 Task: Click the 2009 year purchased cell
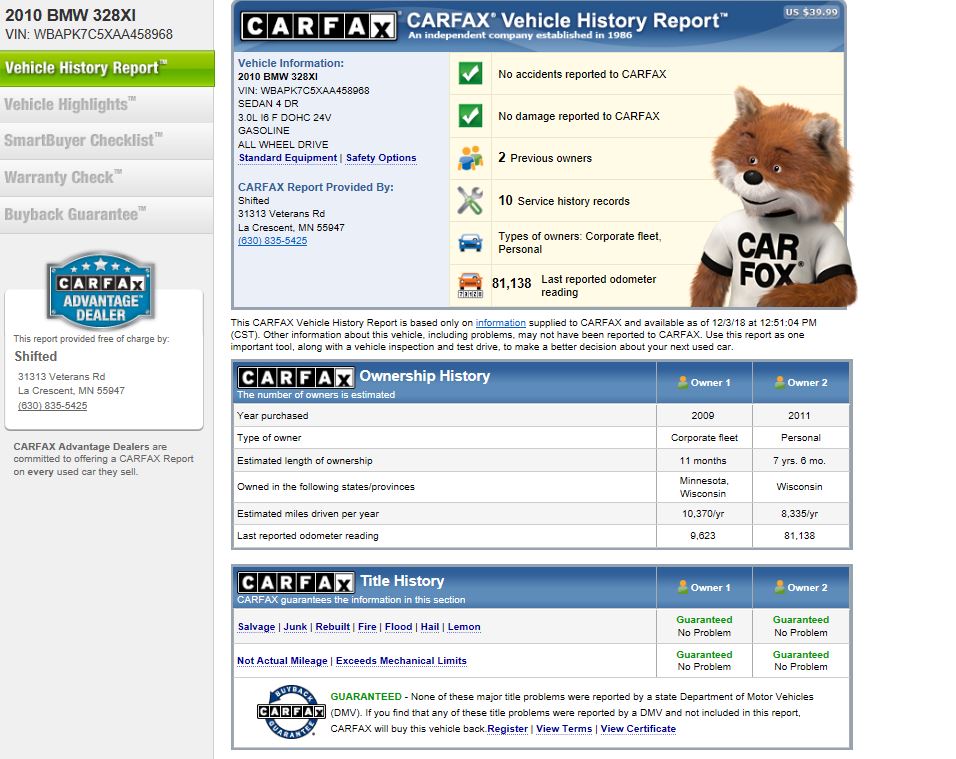[x=703, y=416]
